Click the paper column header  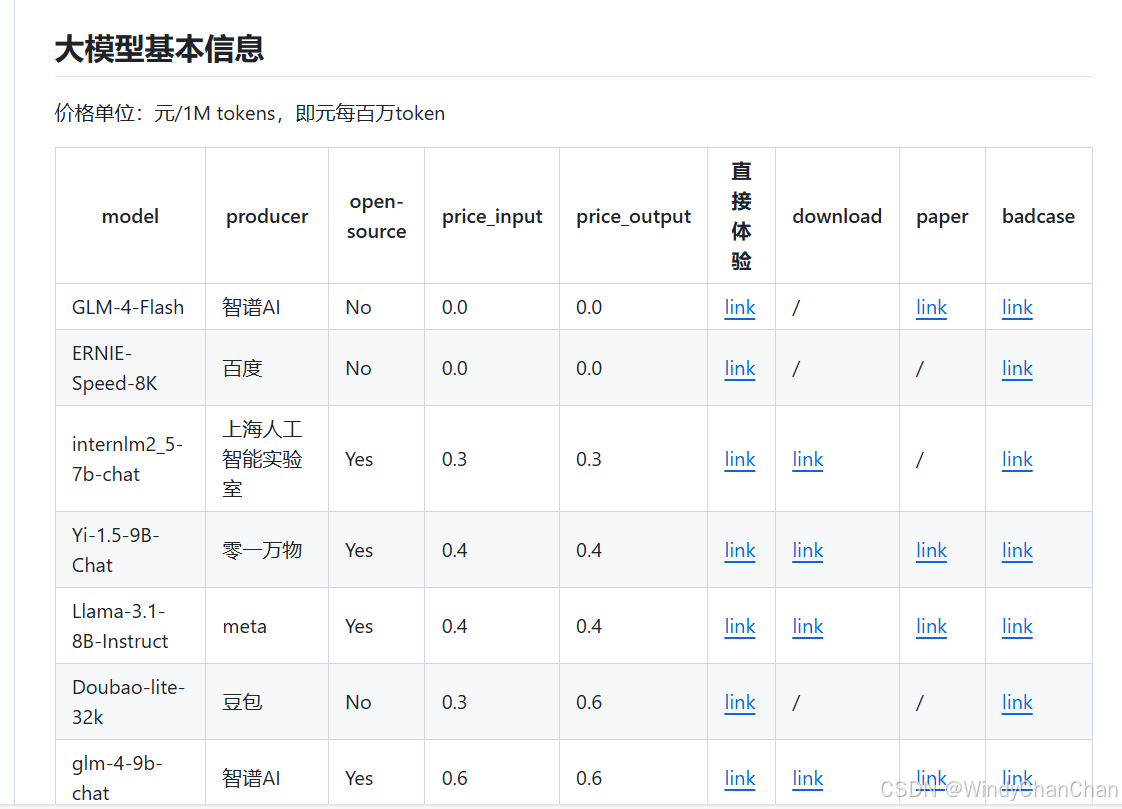(942, 217)
